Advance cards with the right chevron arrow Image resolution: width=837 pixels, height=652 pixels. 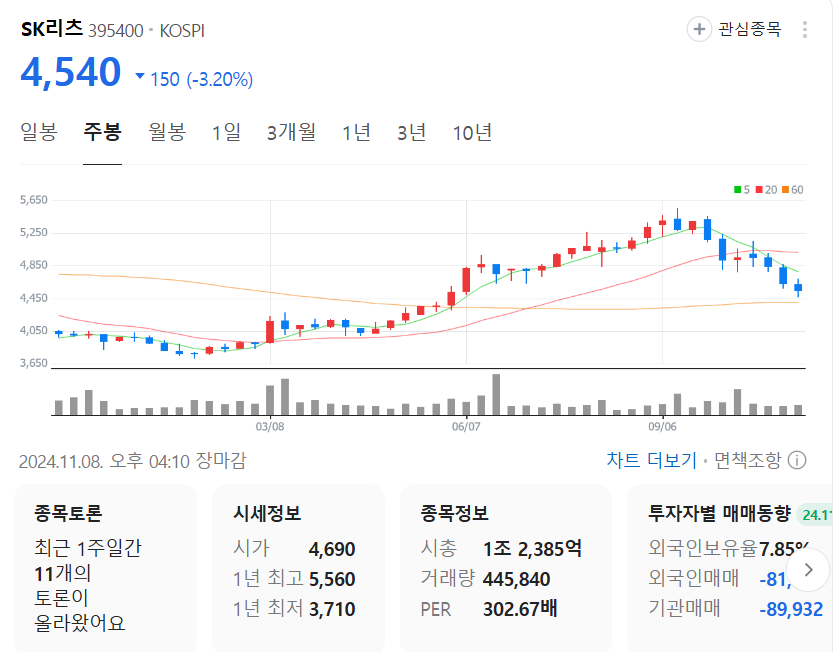[x=809, y=570]
